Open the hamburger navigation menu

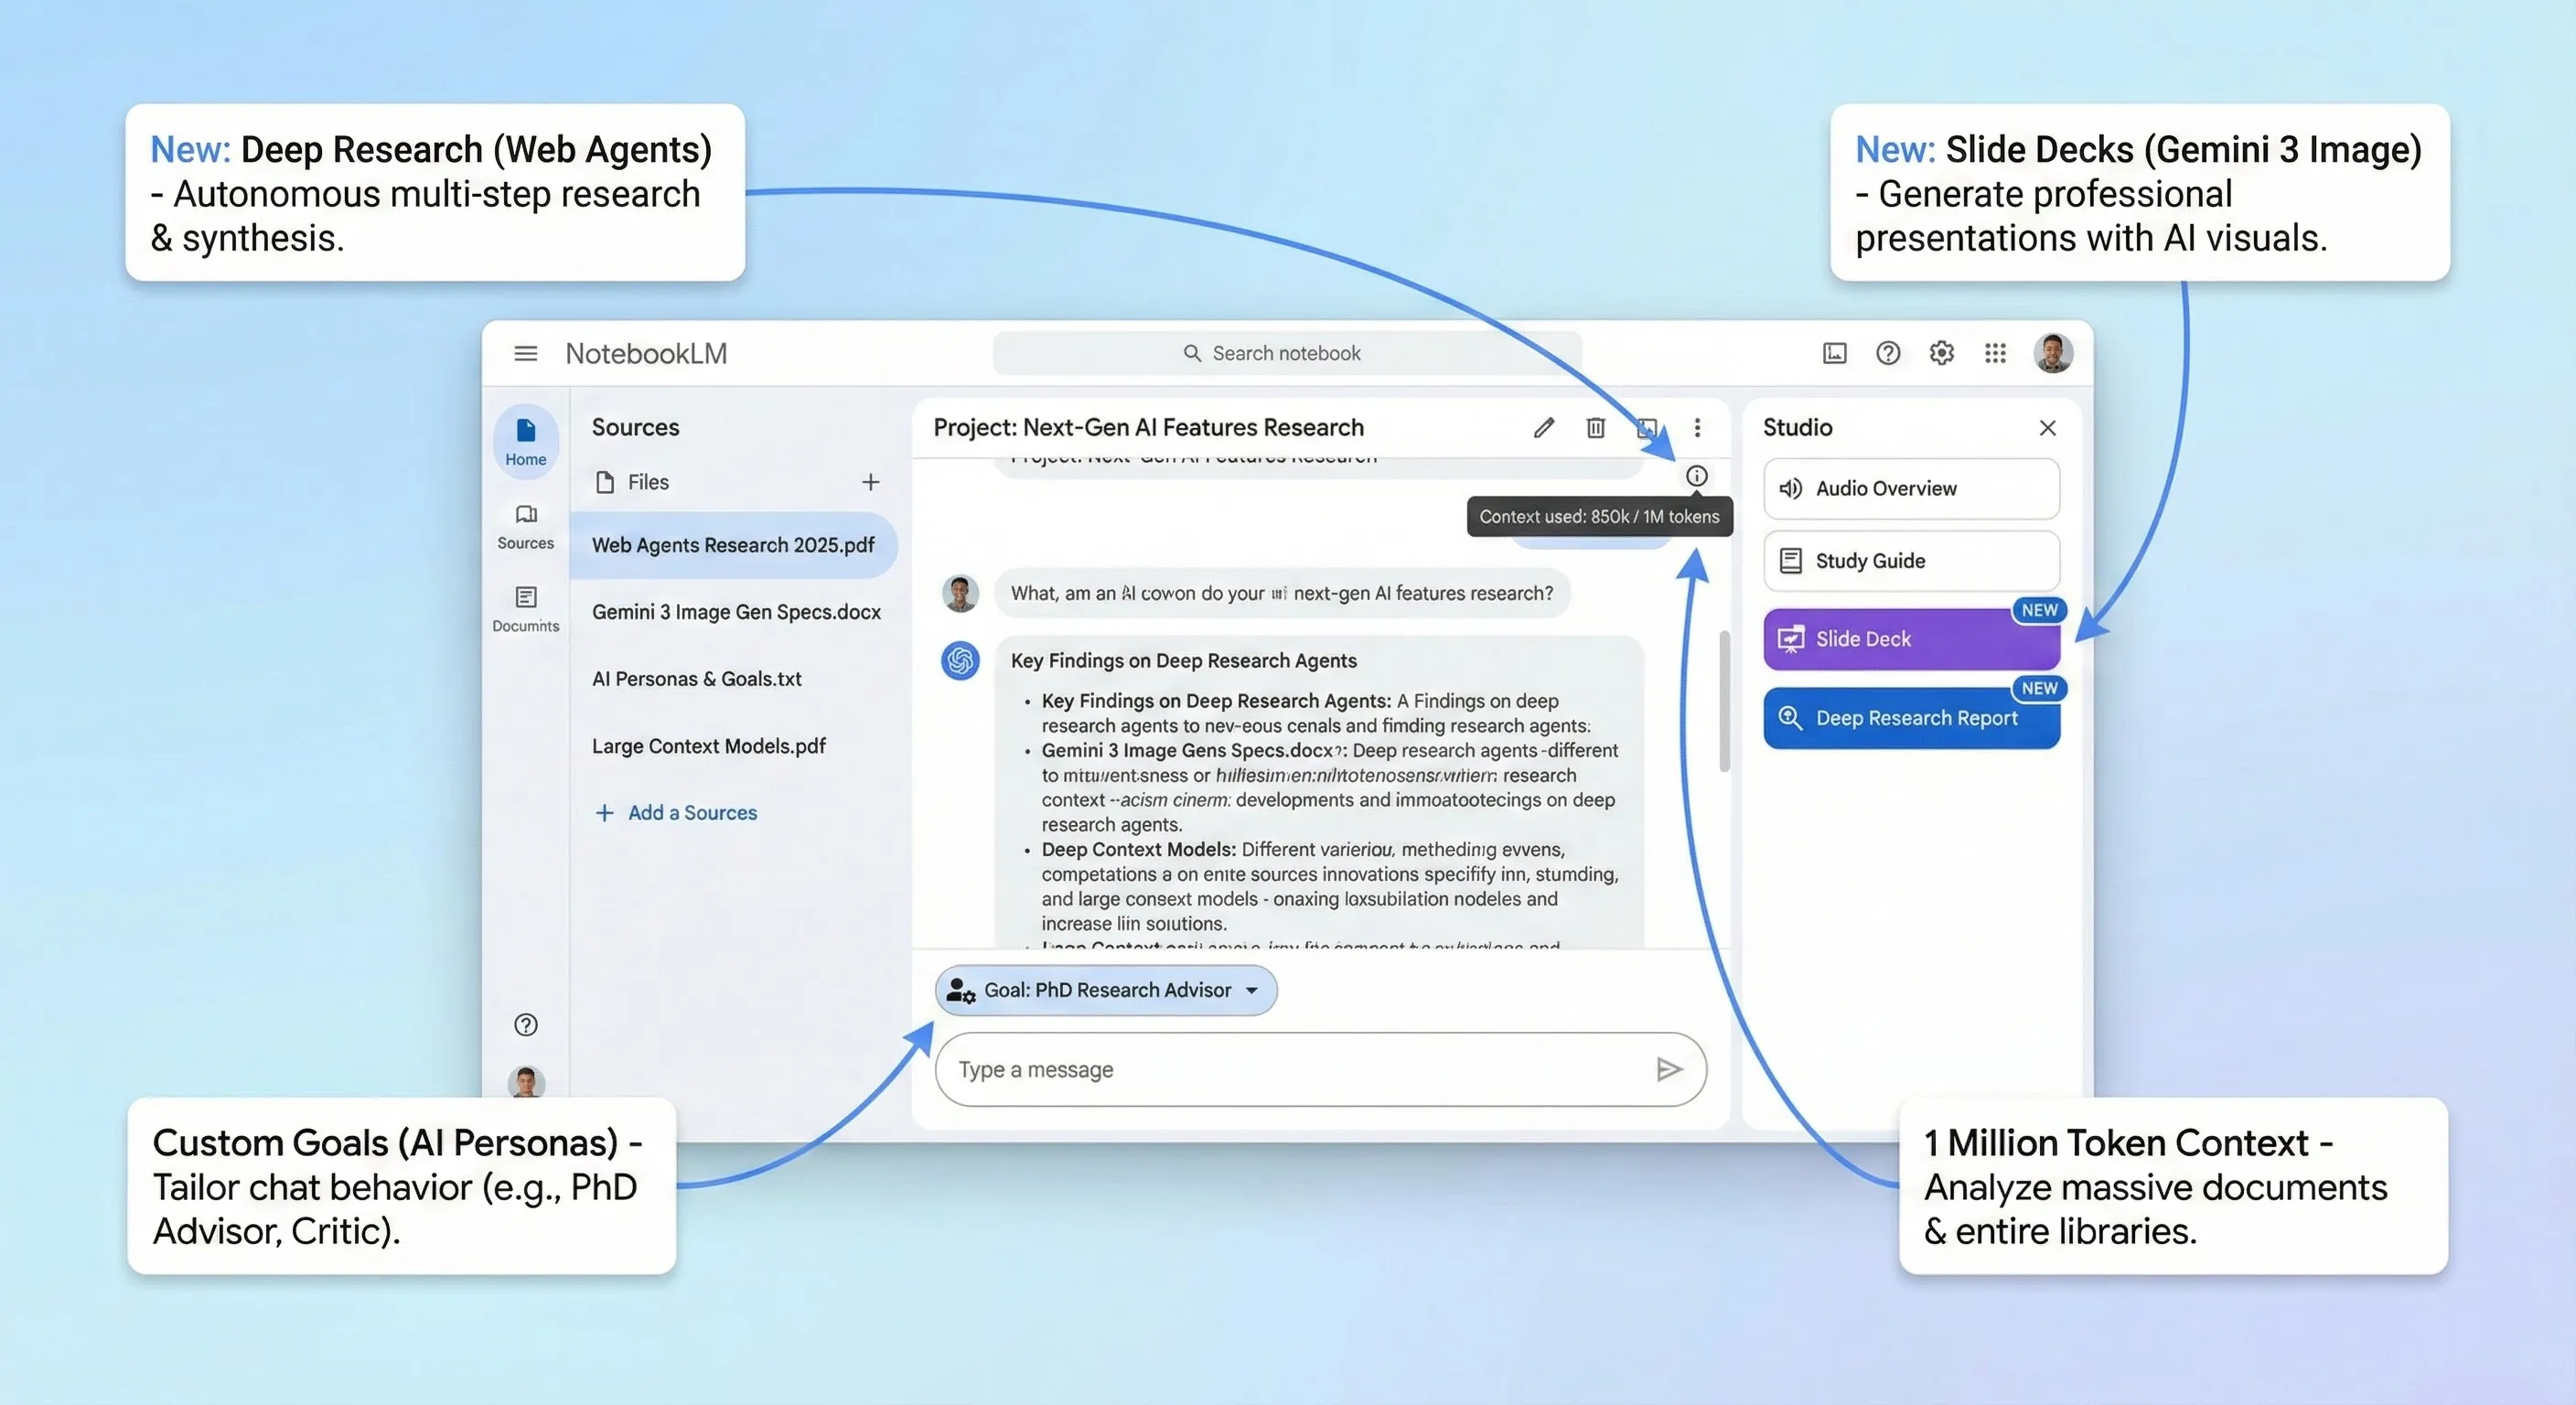tap(525, 353)
